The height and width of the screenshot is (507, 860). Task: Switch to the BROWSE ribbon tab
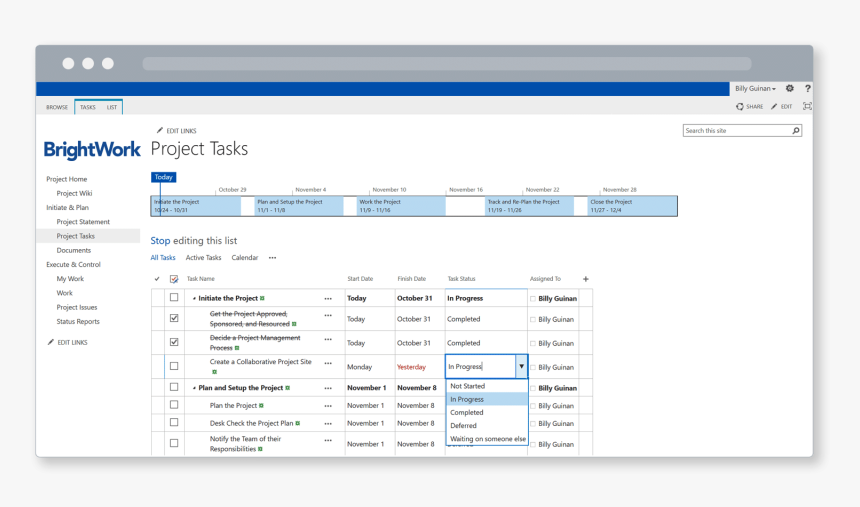57,107
